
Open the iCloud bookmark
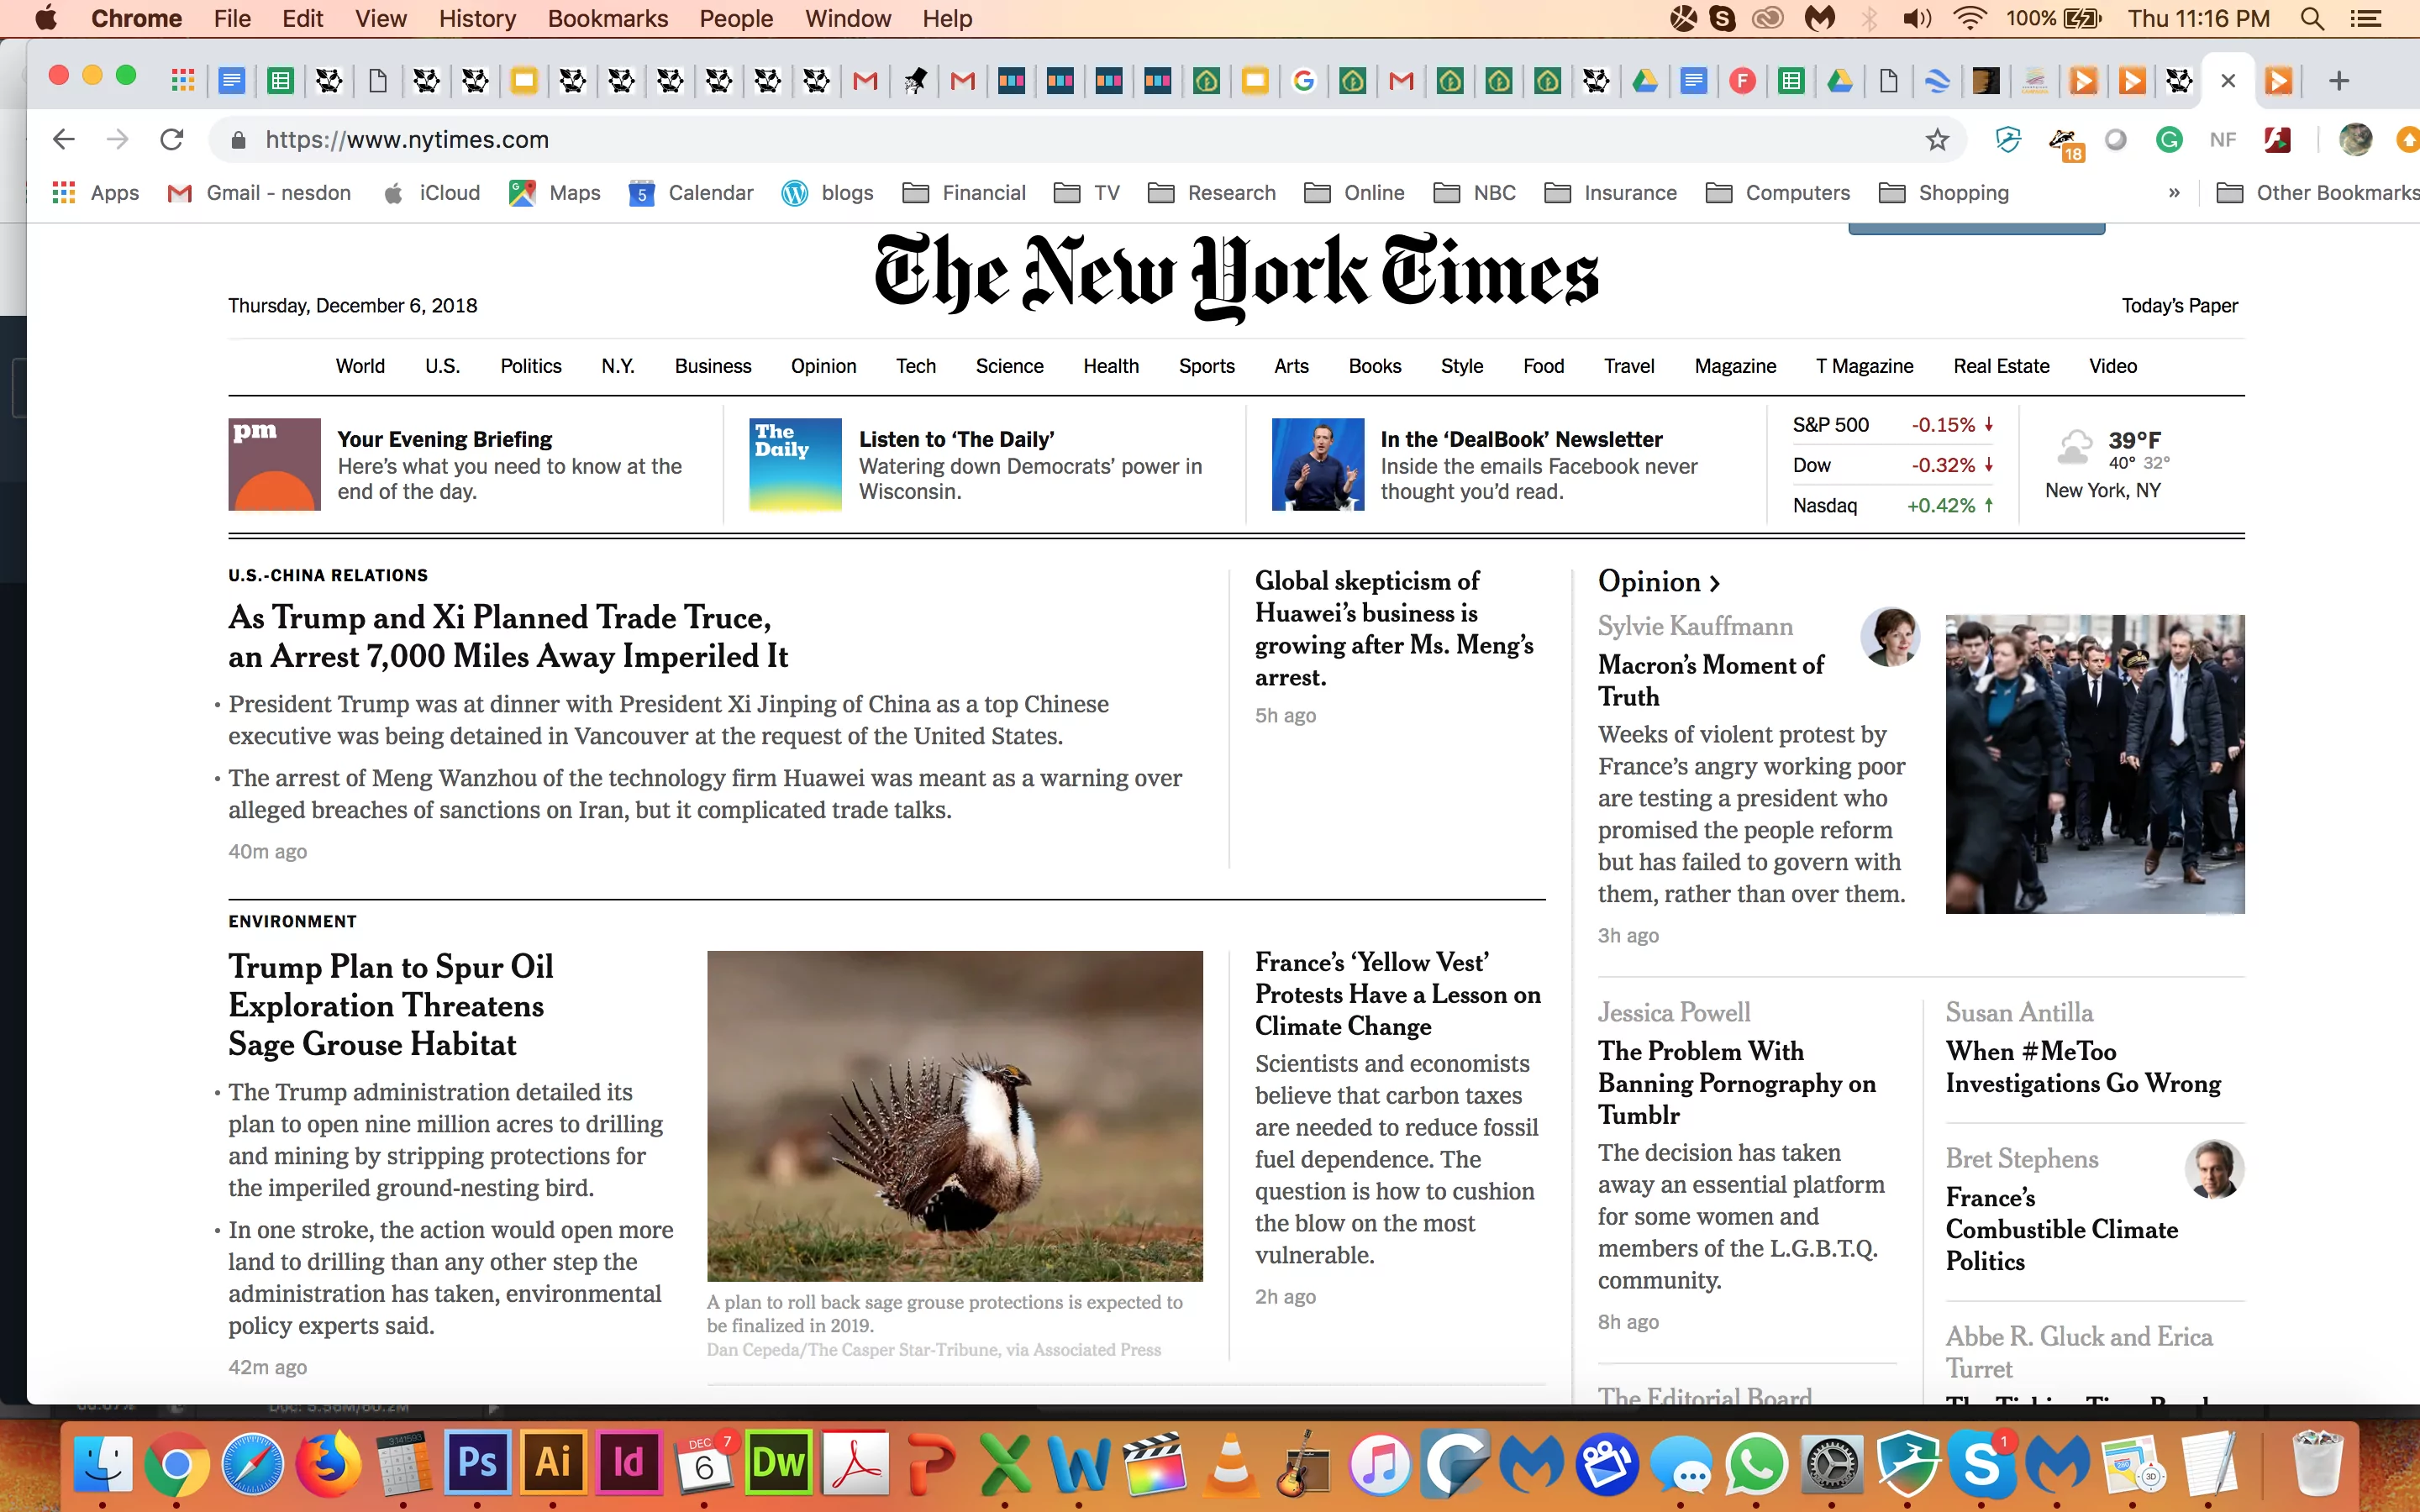pyautogui.click(x=432, y=193)
